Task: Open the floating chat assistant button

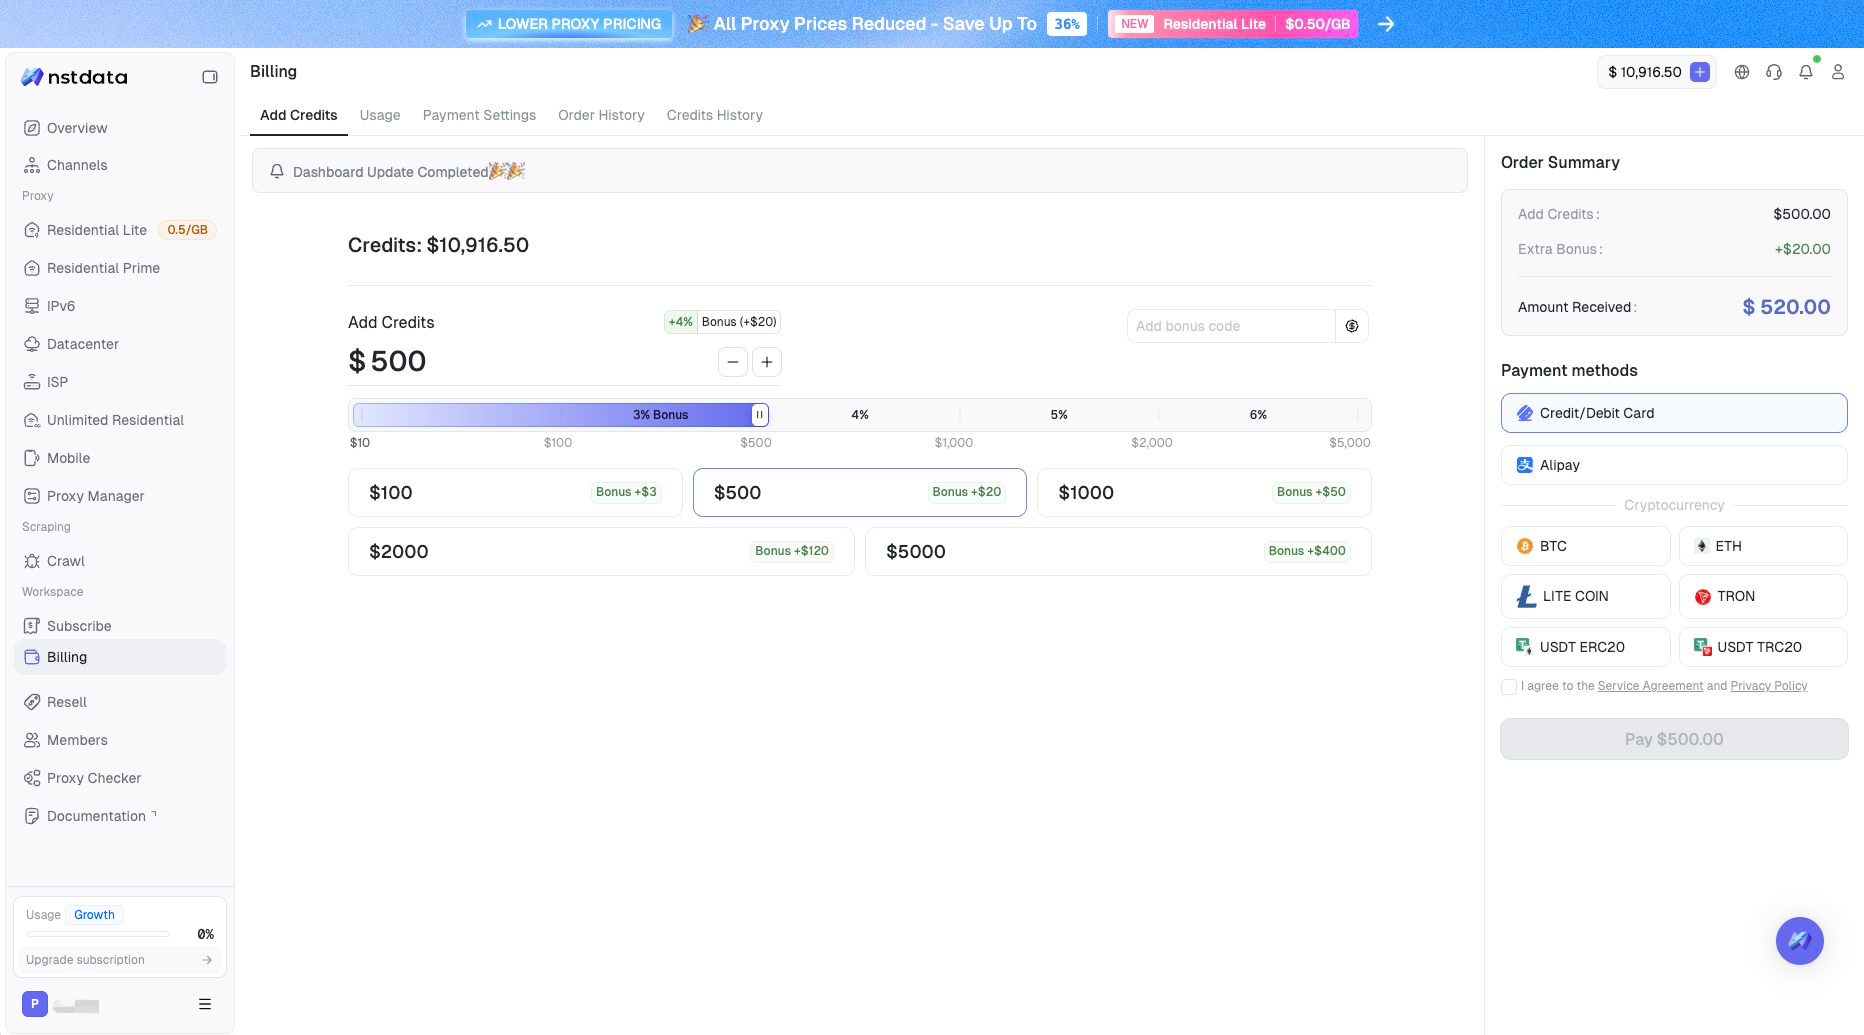Action: click(x=1800, y=941)
